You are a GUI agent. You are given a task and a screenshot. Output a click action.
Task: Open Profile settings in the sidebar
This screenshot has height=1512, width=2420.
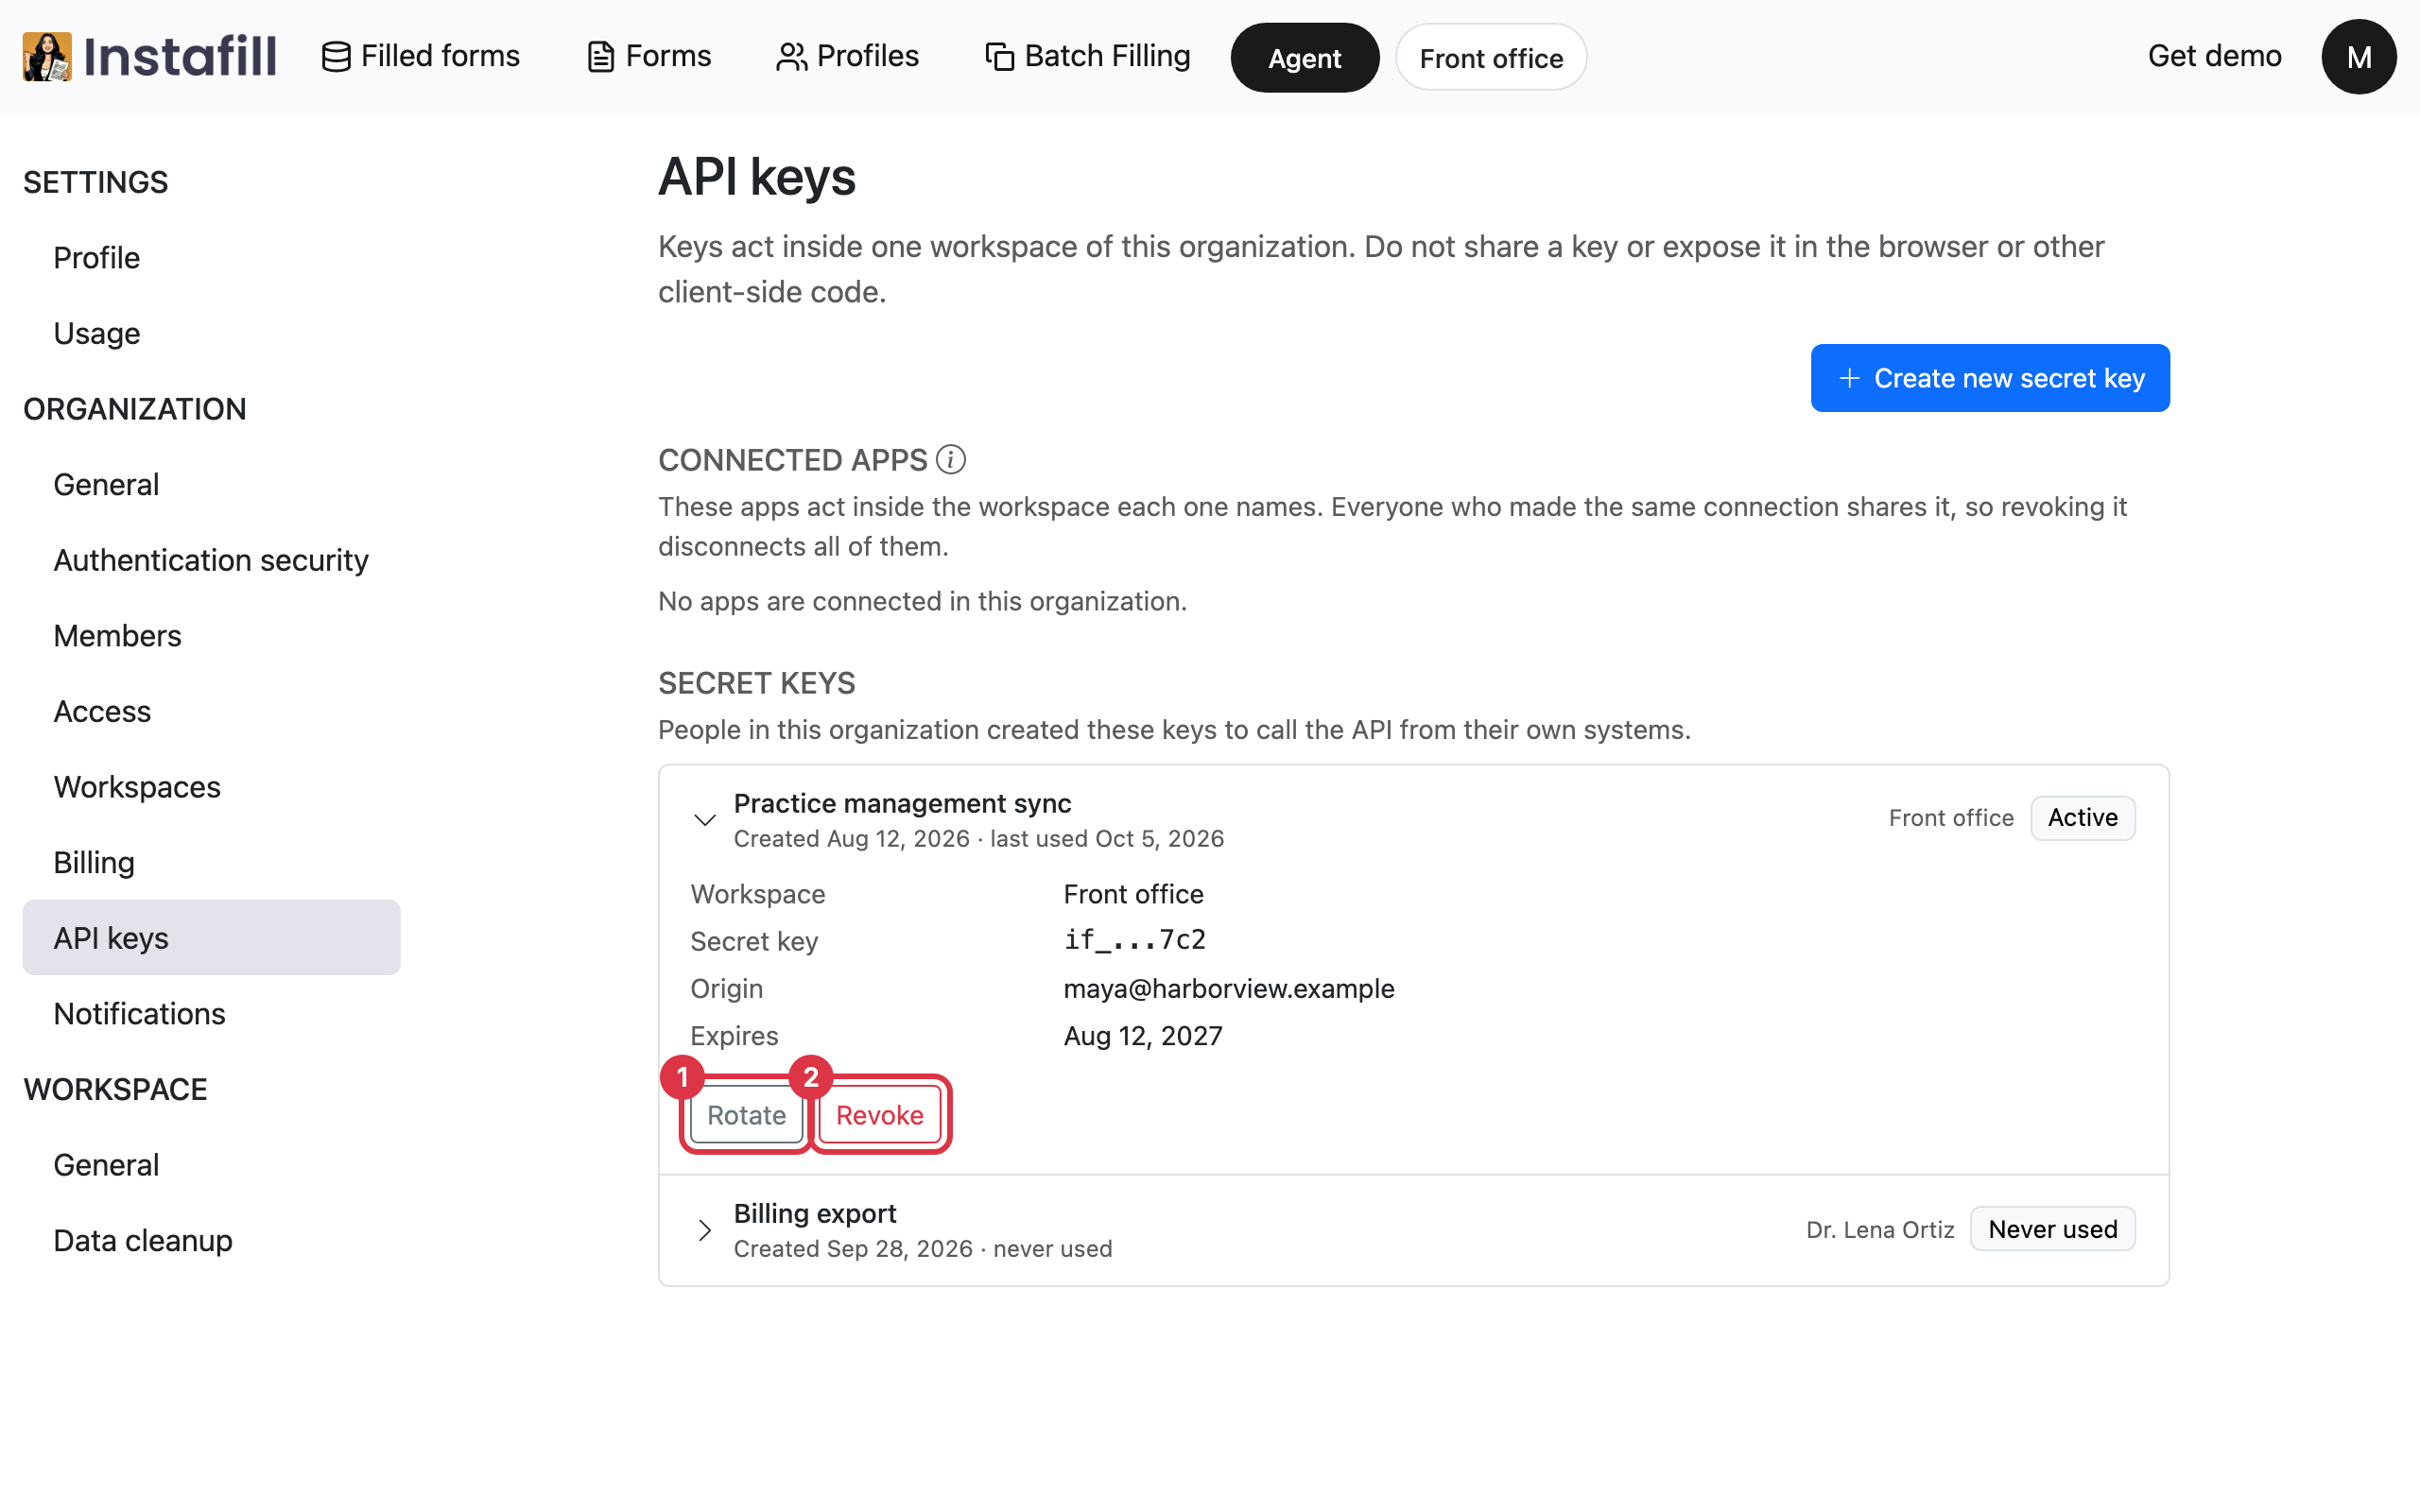pos(211,258)
